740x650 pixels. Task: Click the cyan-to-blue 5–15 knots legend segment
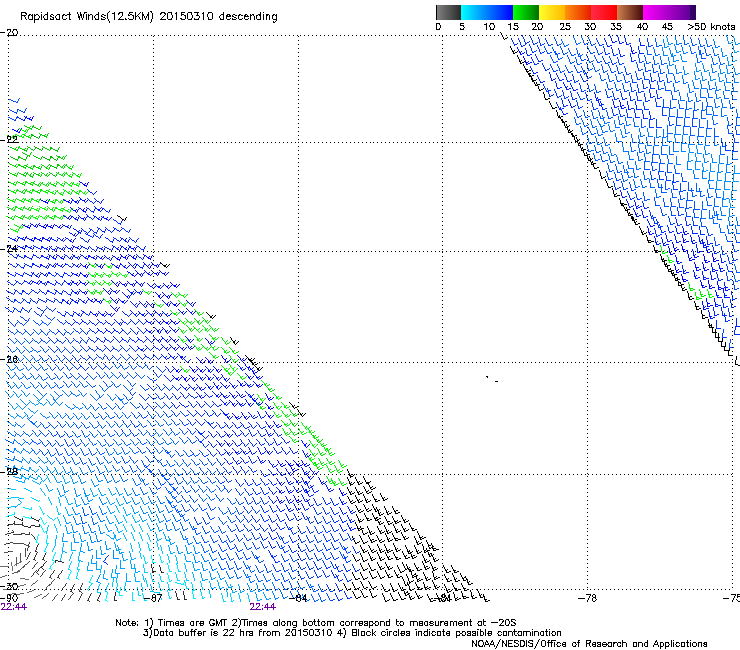pyautogui.click(x=487, y=12)
